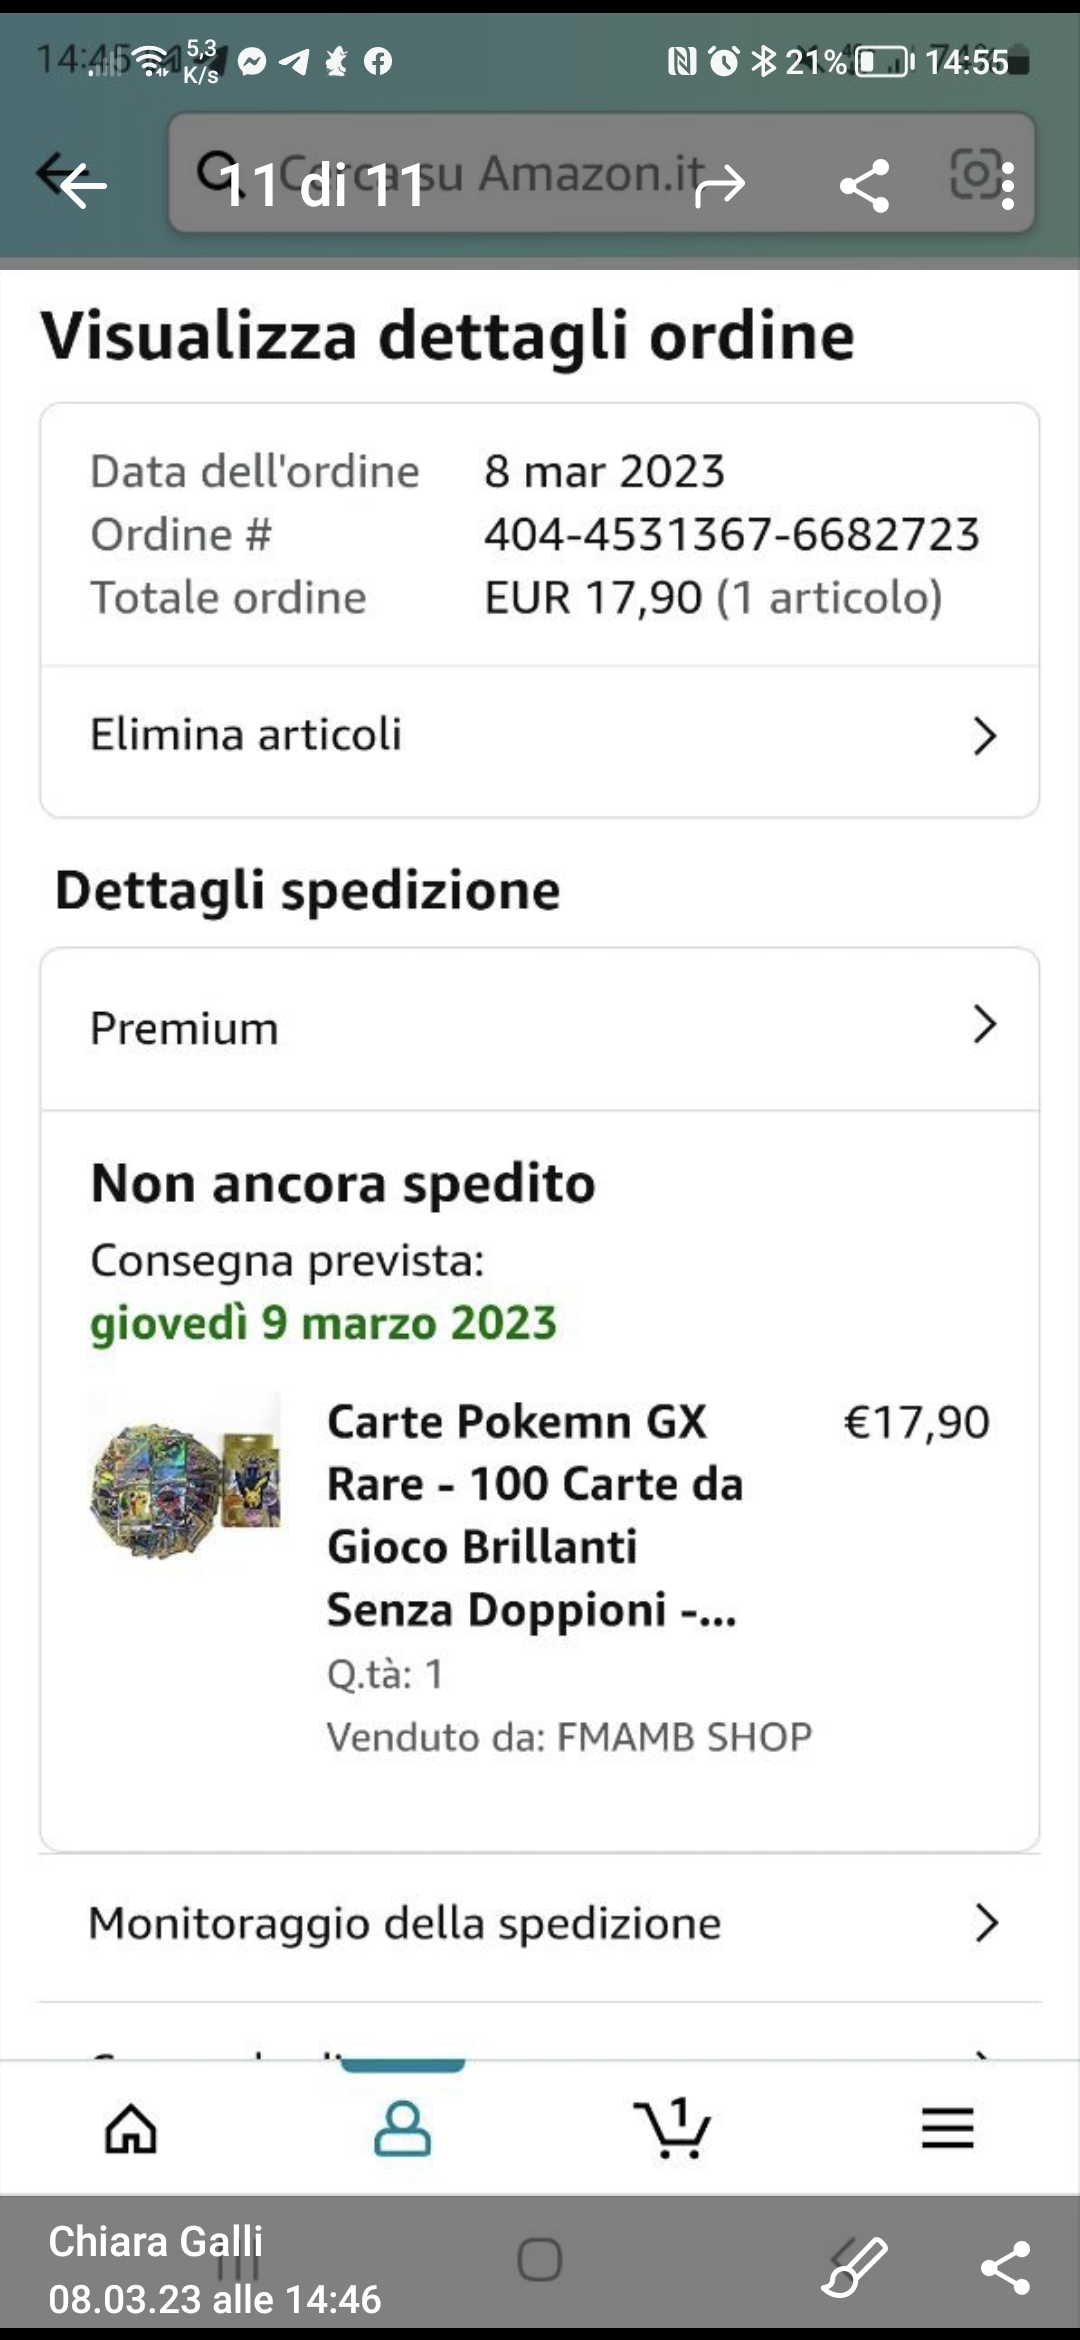
Task: Tap the edit brush icon
Action: (x=855, y=2266)
